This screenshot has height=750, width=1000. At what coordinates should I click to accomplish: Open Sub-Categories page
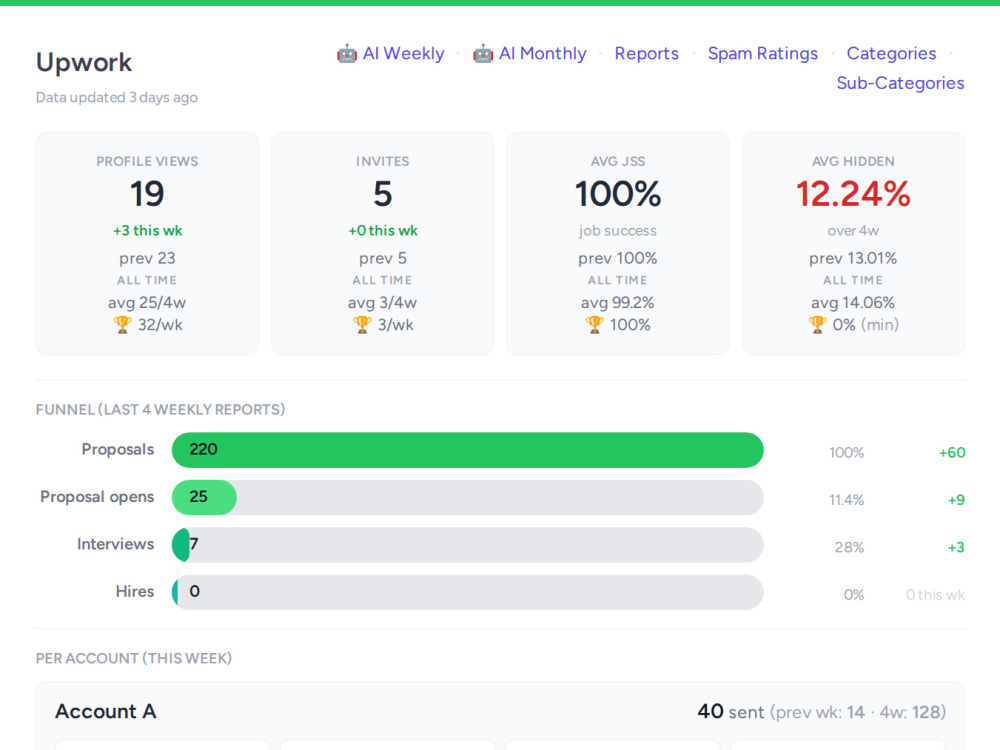(x=900, y=83)
